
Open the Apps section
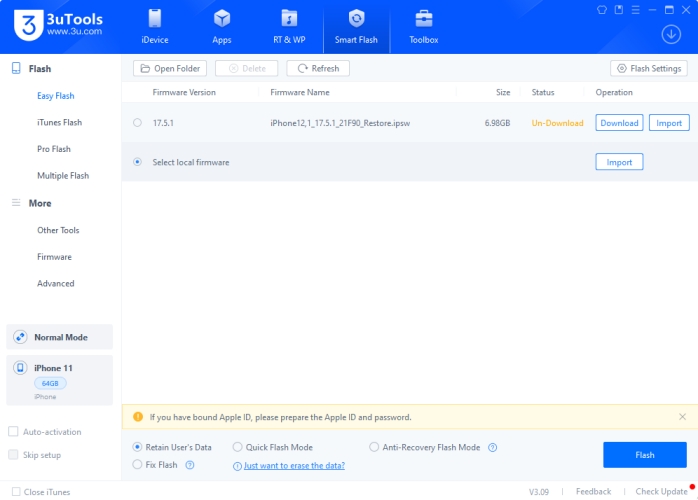click(222, 27)
